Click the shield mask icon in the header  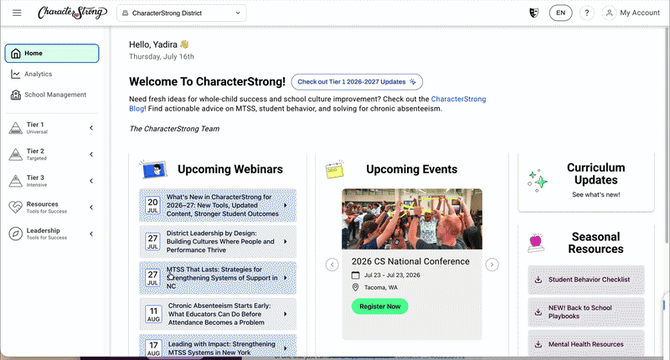pos(534,13)
